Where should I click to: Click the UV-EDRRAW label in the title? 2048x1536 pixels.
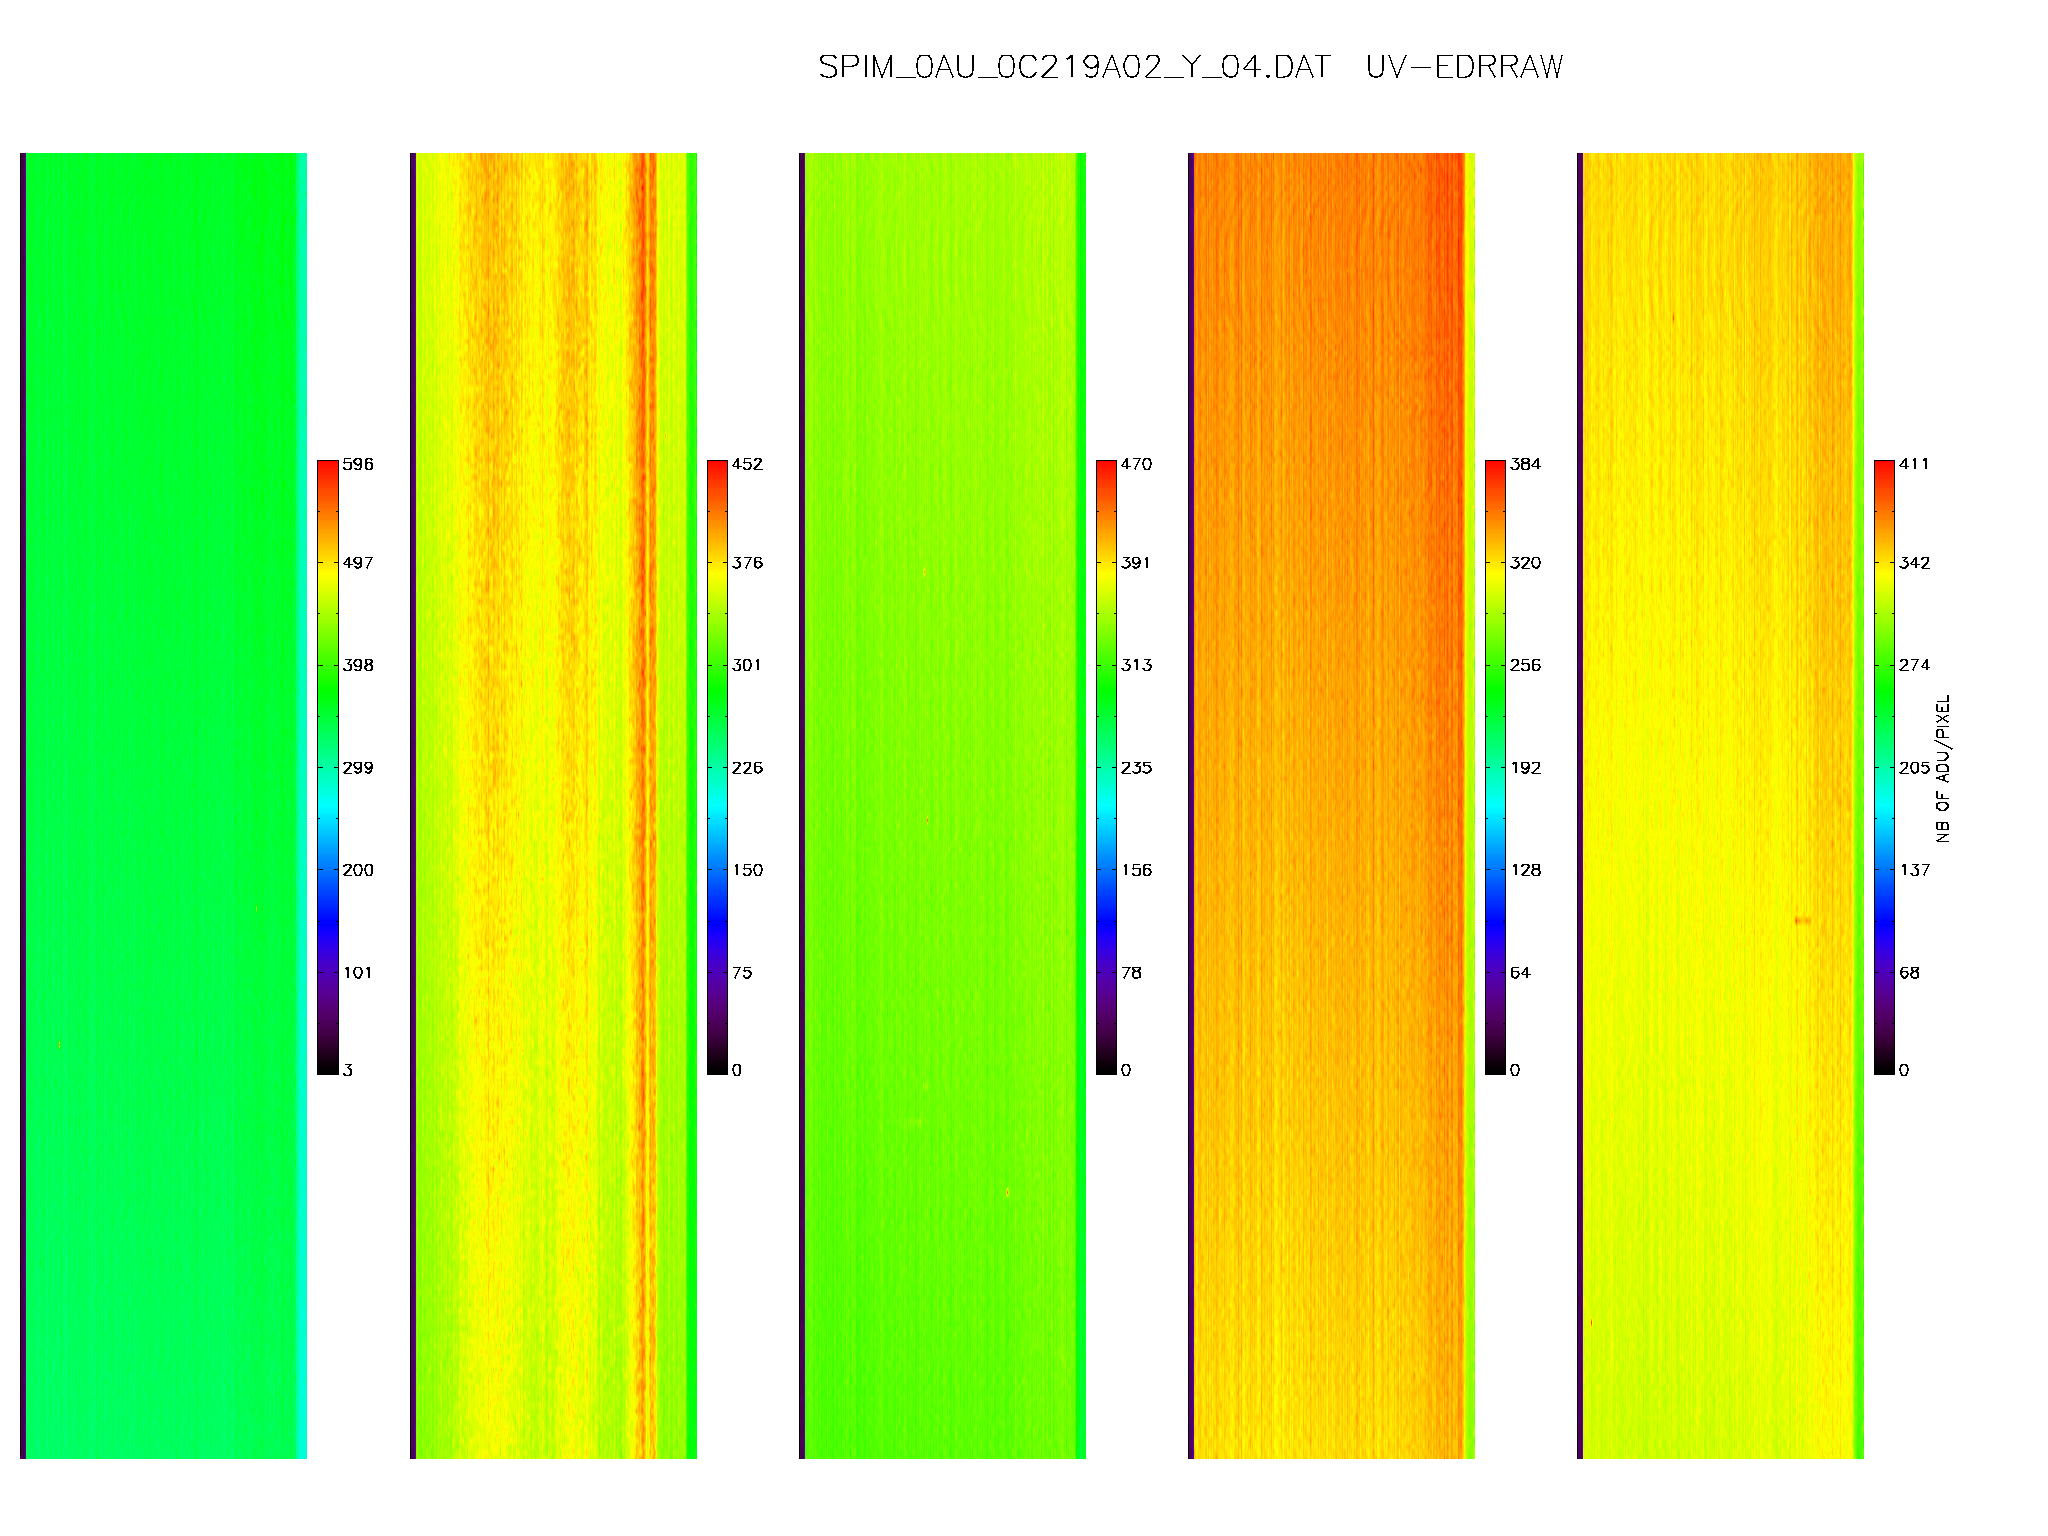pyautogui.click(x=1464, y=67)
